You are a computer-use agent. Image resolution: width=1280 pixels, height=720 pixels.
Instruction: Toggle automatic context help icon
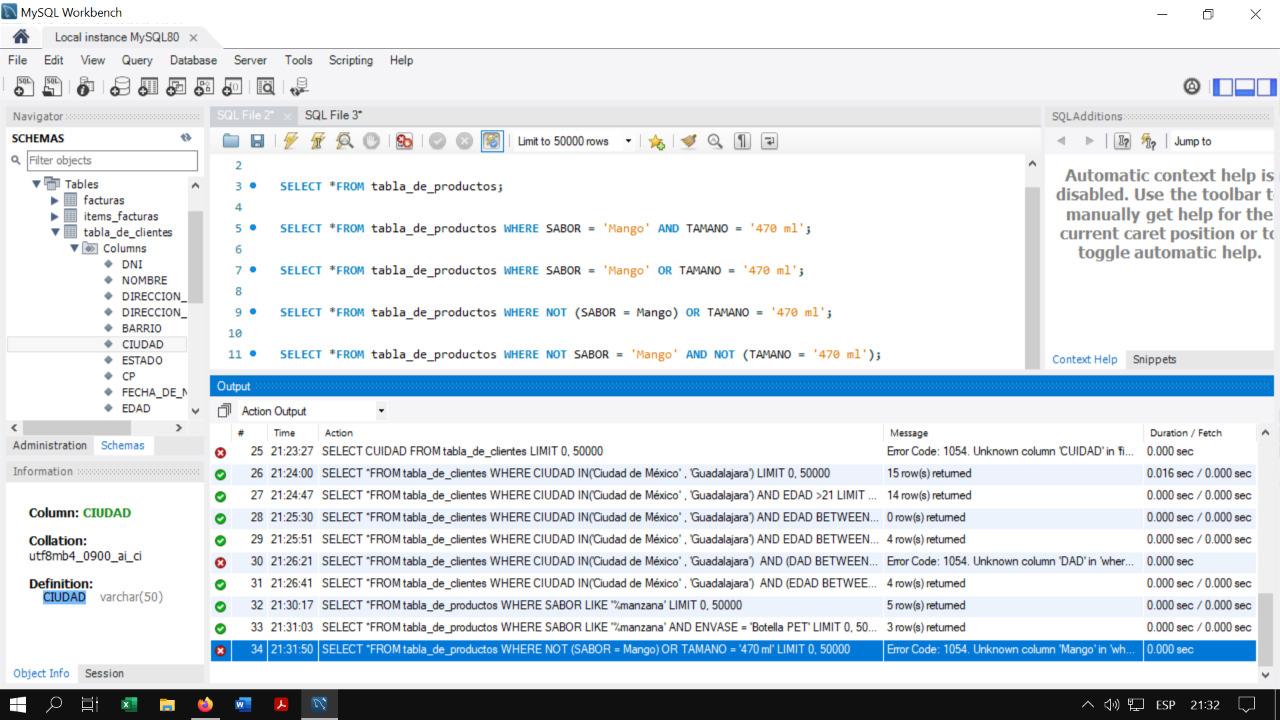click(1148, 141)
